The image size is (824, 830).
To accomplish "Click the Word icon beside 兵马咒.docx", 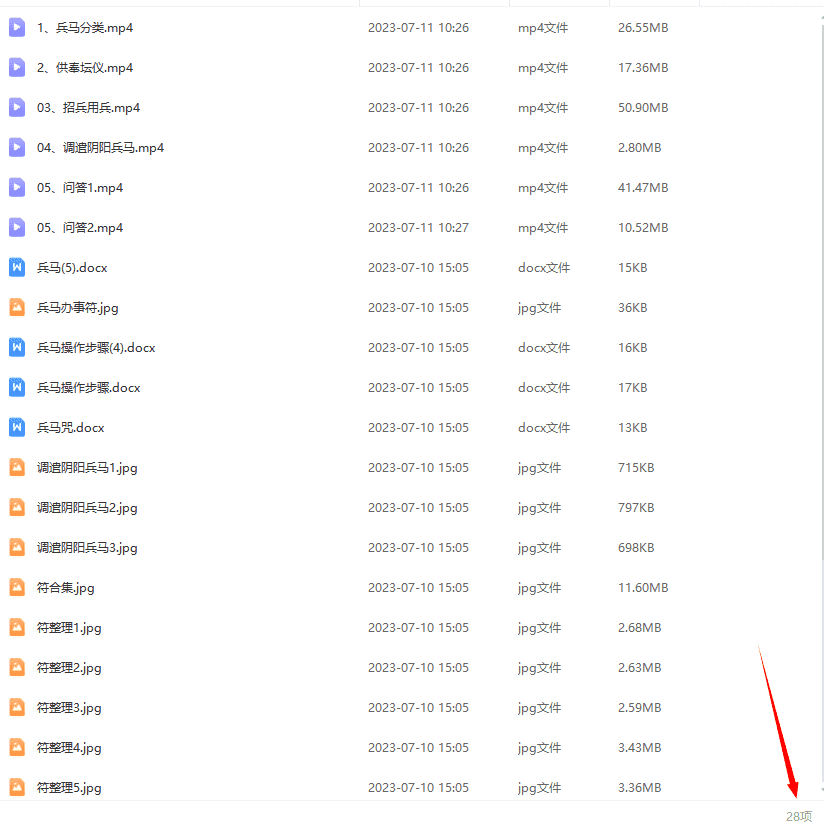I will pos(17,428).
